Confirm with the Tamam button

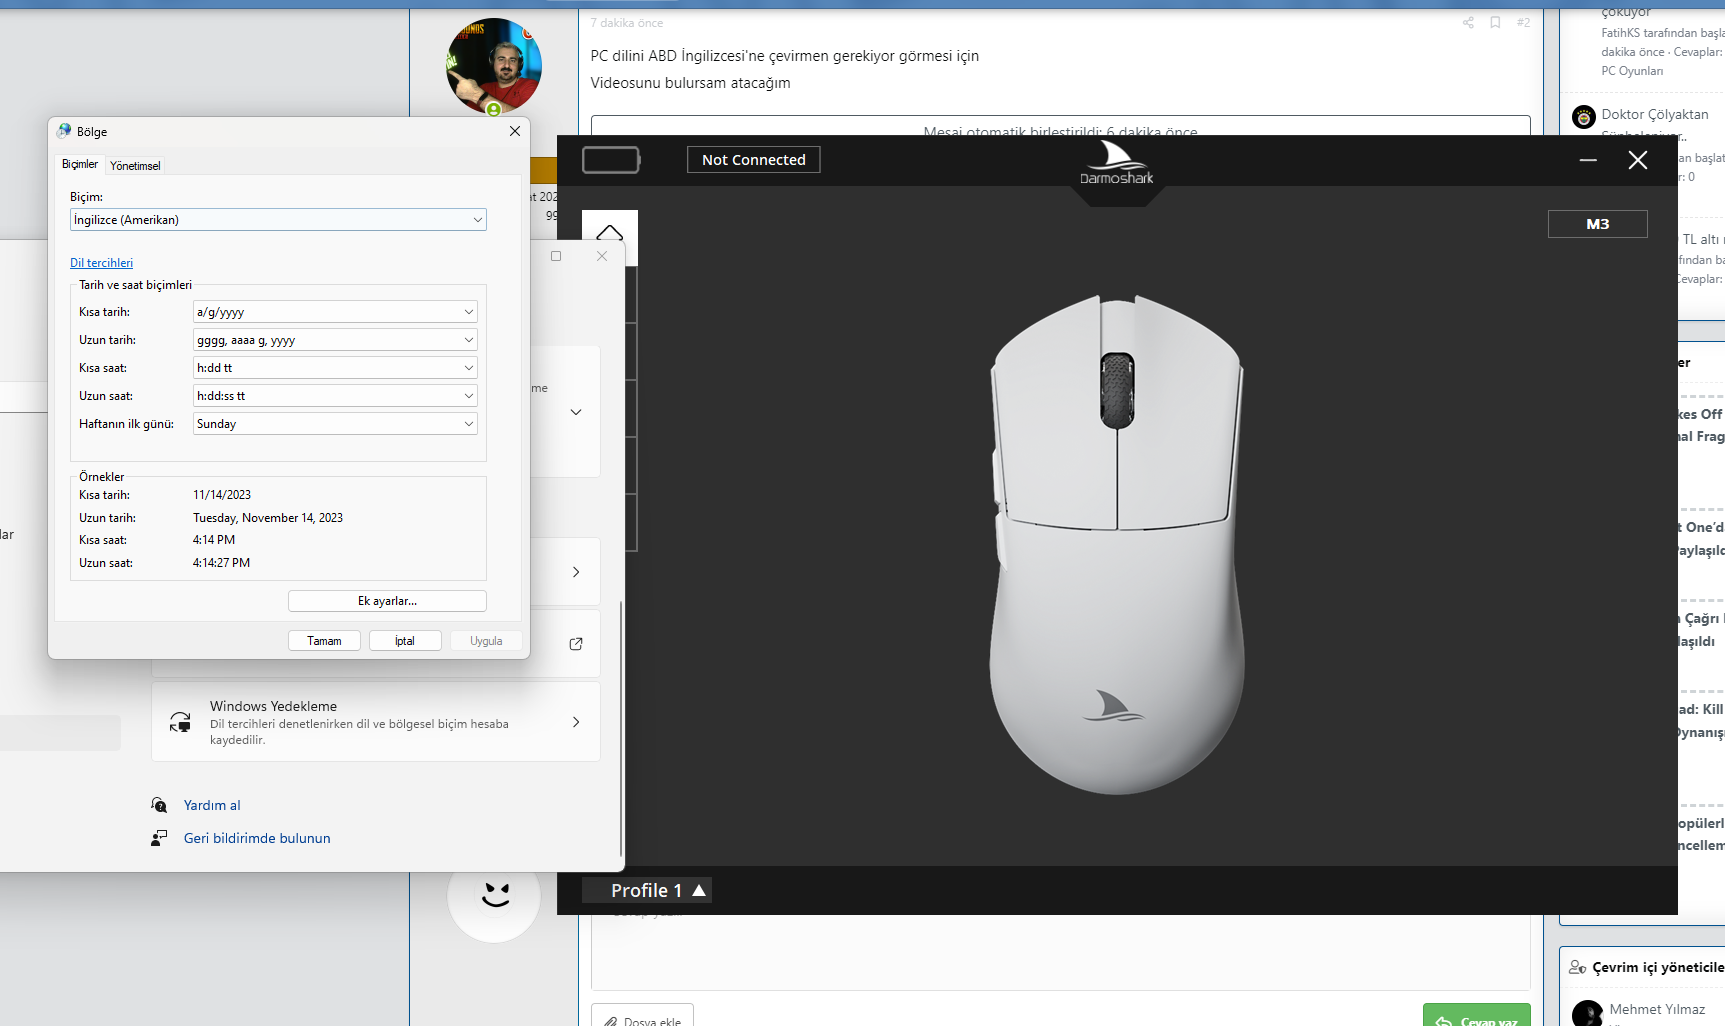(324, 641)
